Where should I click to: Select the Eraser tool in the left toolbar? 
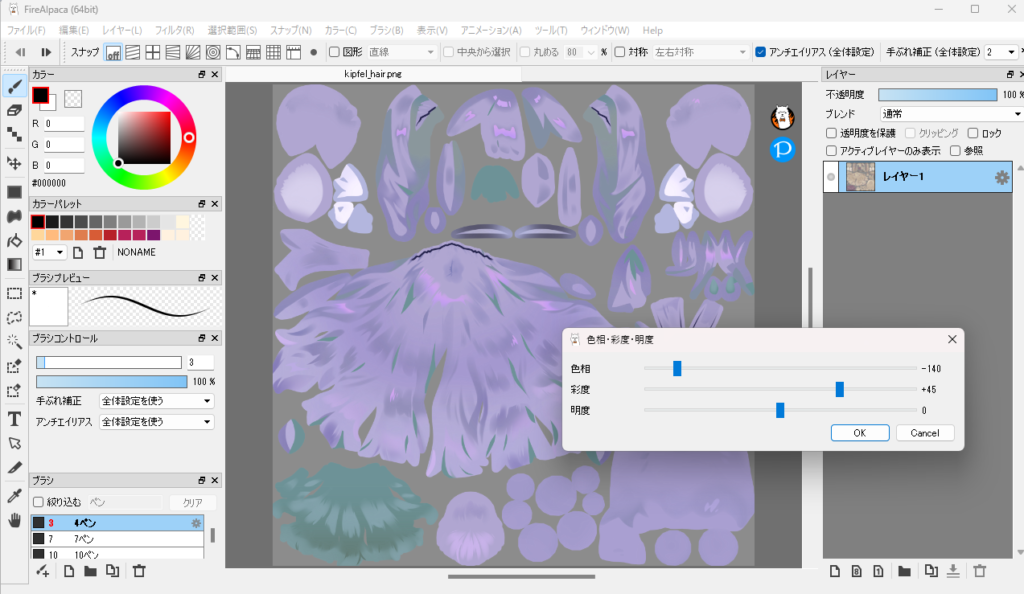coord(14,111)
